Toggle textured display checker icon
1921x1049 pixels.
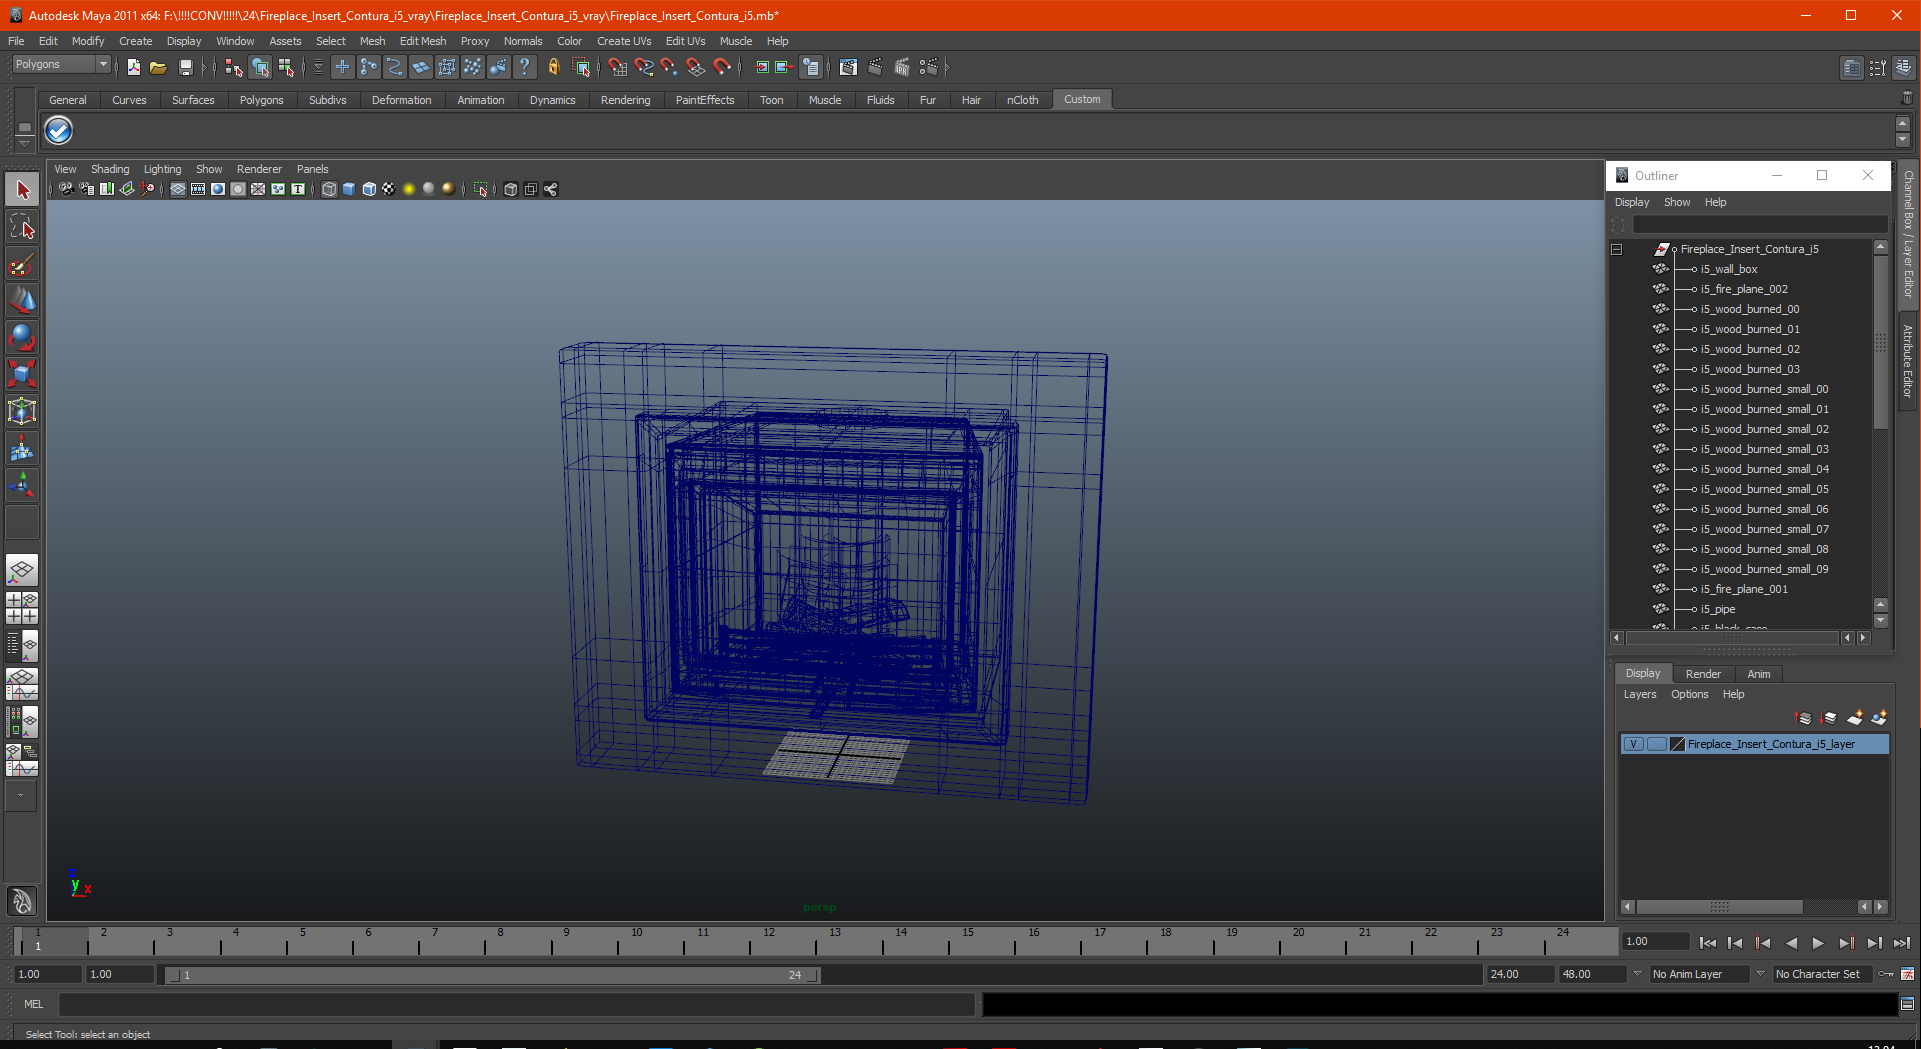(x=389, y=189)
